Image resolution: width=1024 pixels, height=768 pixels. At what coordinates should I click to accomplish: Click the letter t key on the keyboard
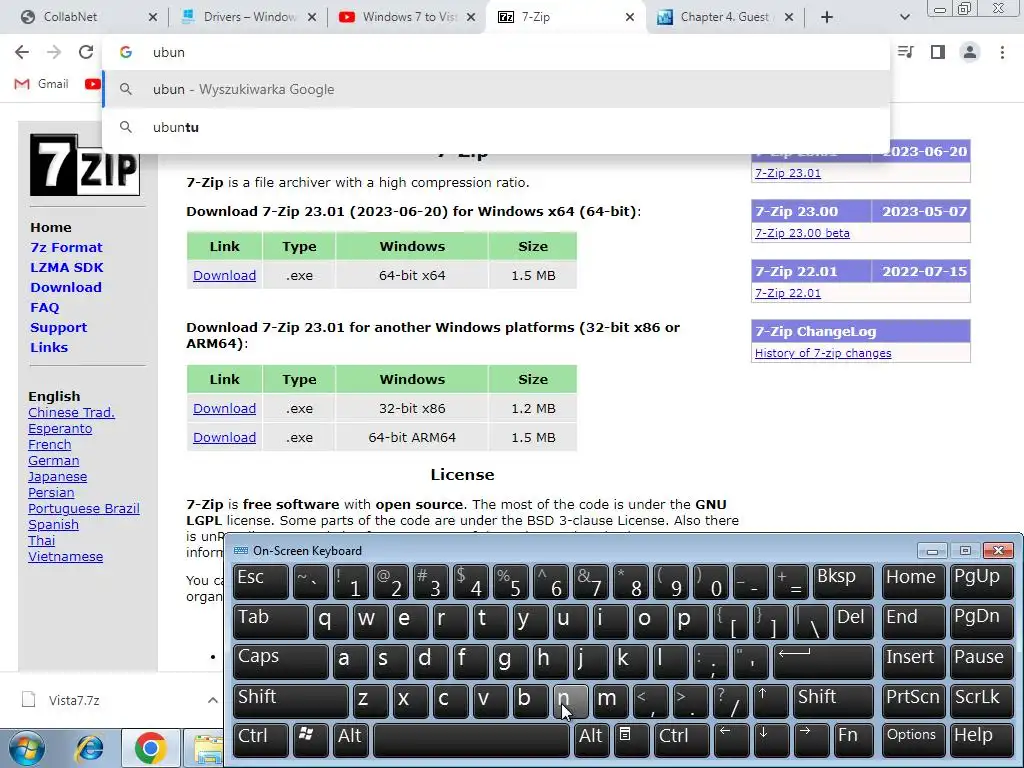click(490, 621)
